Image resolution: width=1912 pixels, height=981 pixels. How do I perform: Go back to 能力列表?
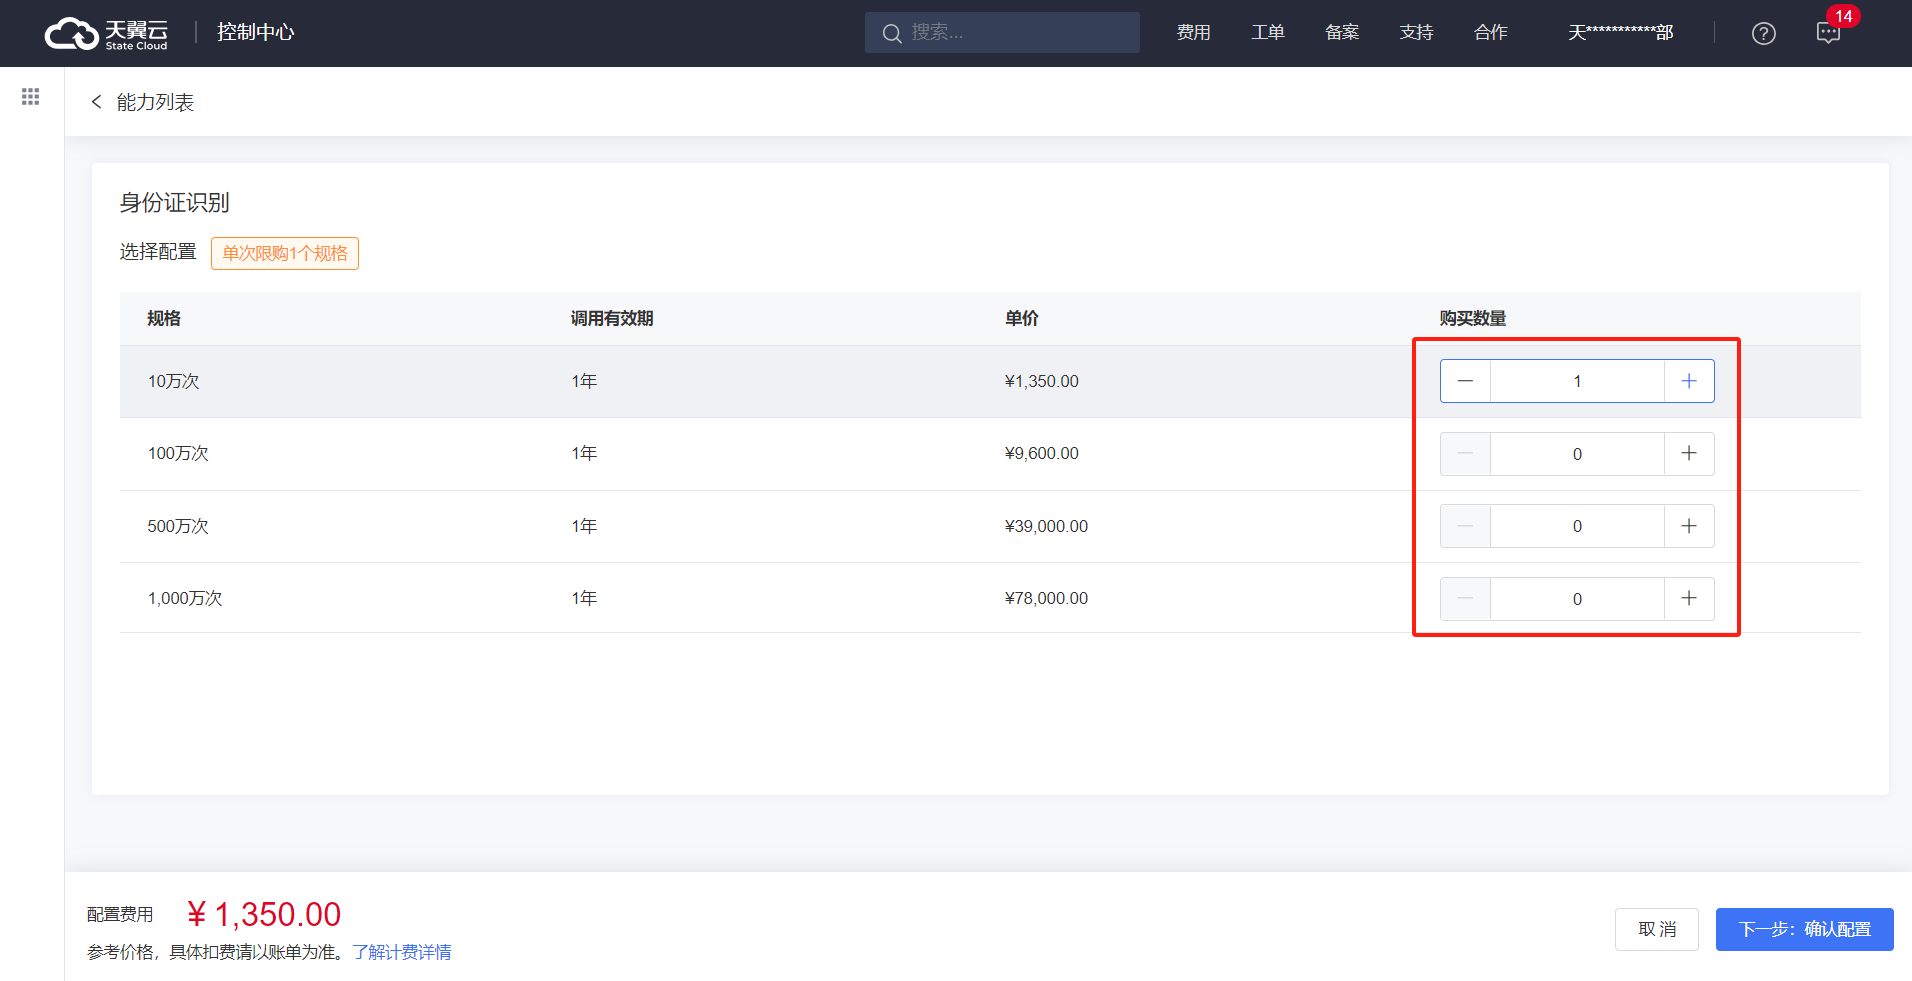click(155, 102)
